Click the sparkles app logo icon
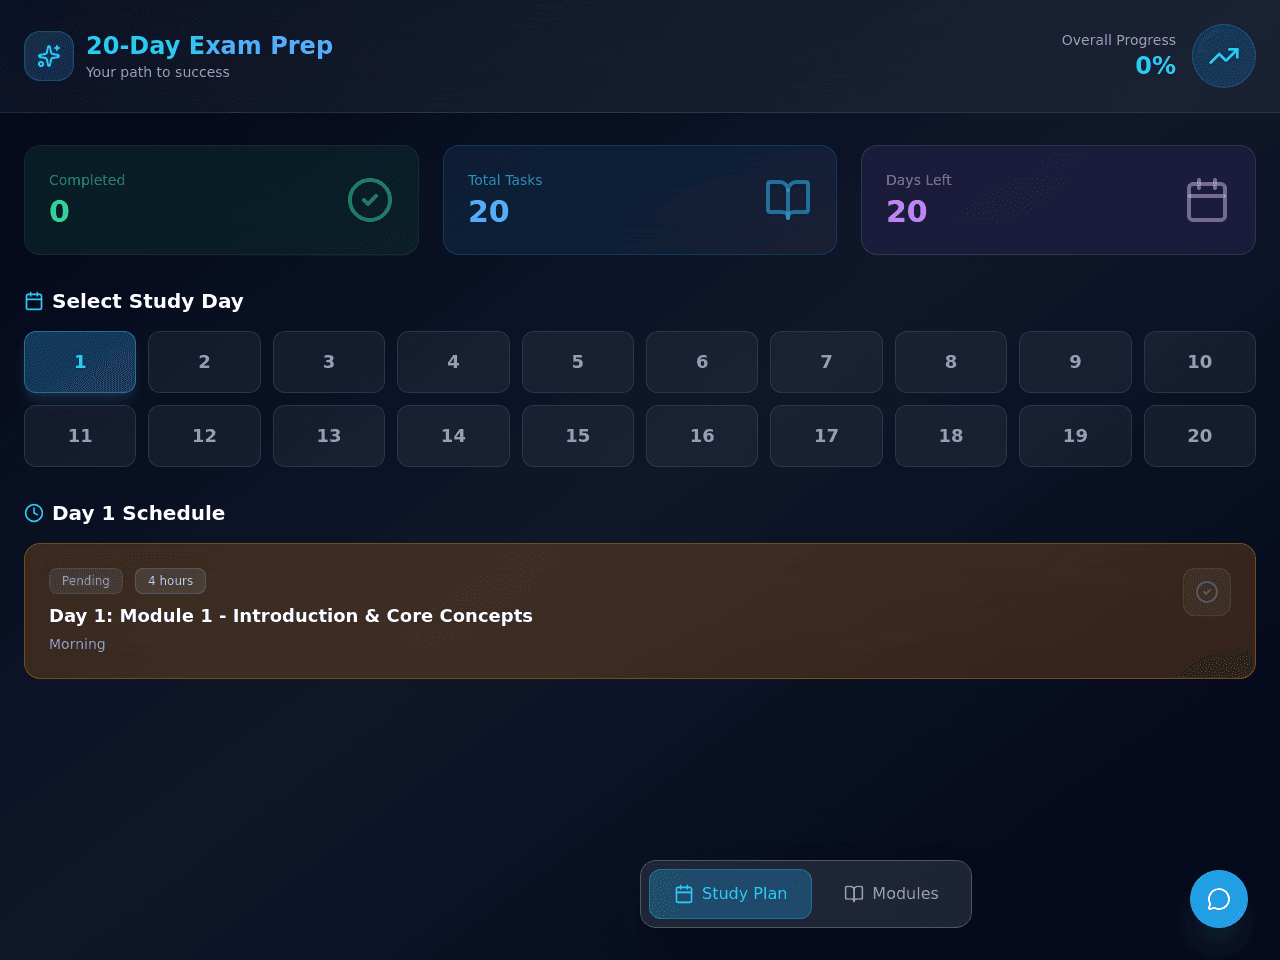This screenshot has width=1280, height=960. pyautogui.click(x=49, y=56)
